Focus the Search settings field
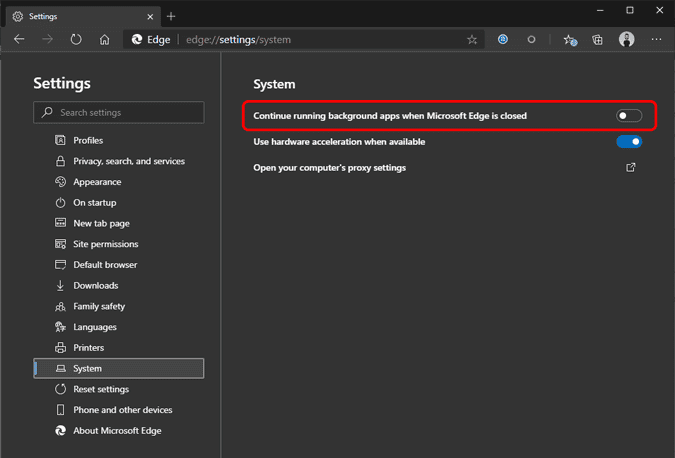675x458 pixels. click(119, 113)
